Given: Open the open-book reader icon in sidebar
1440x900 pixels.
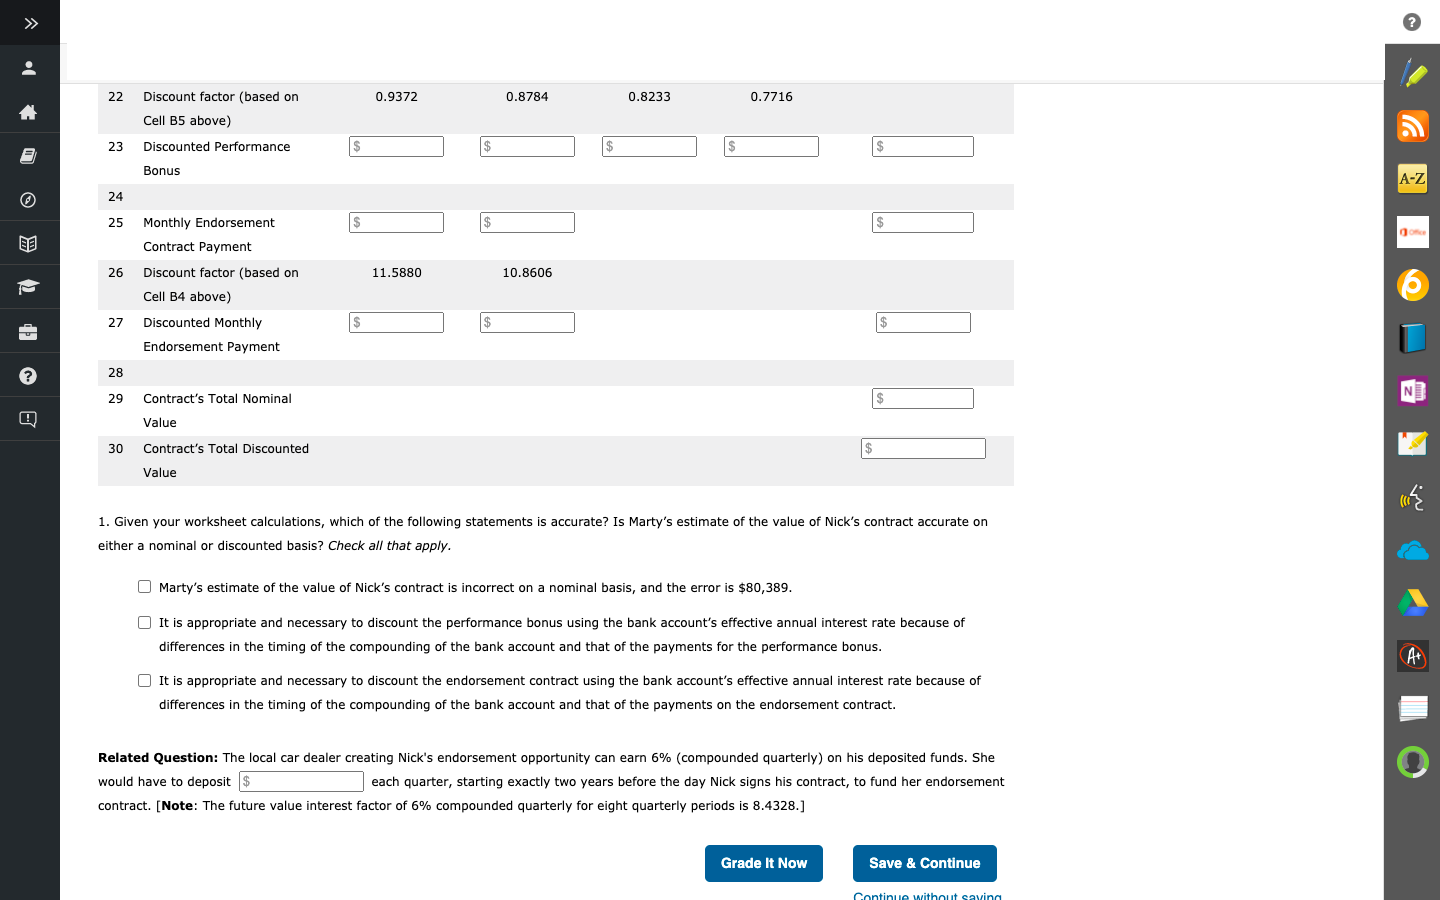Looking at the screenshot, I should pos(29,244).
